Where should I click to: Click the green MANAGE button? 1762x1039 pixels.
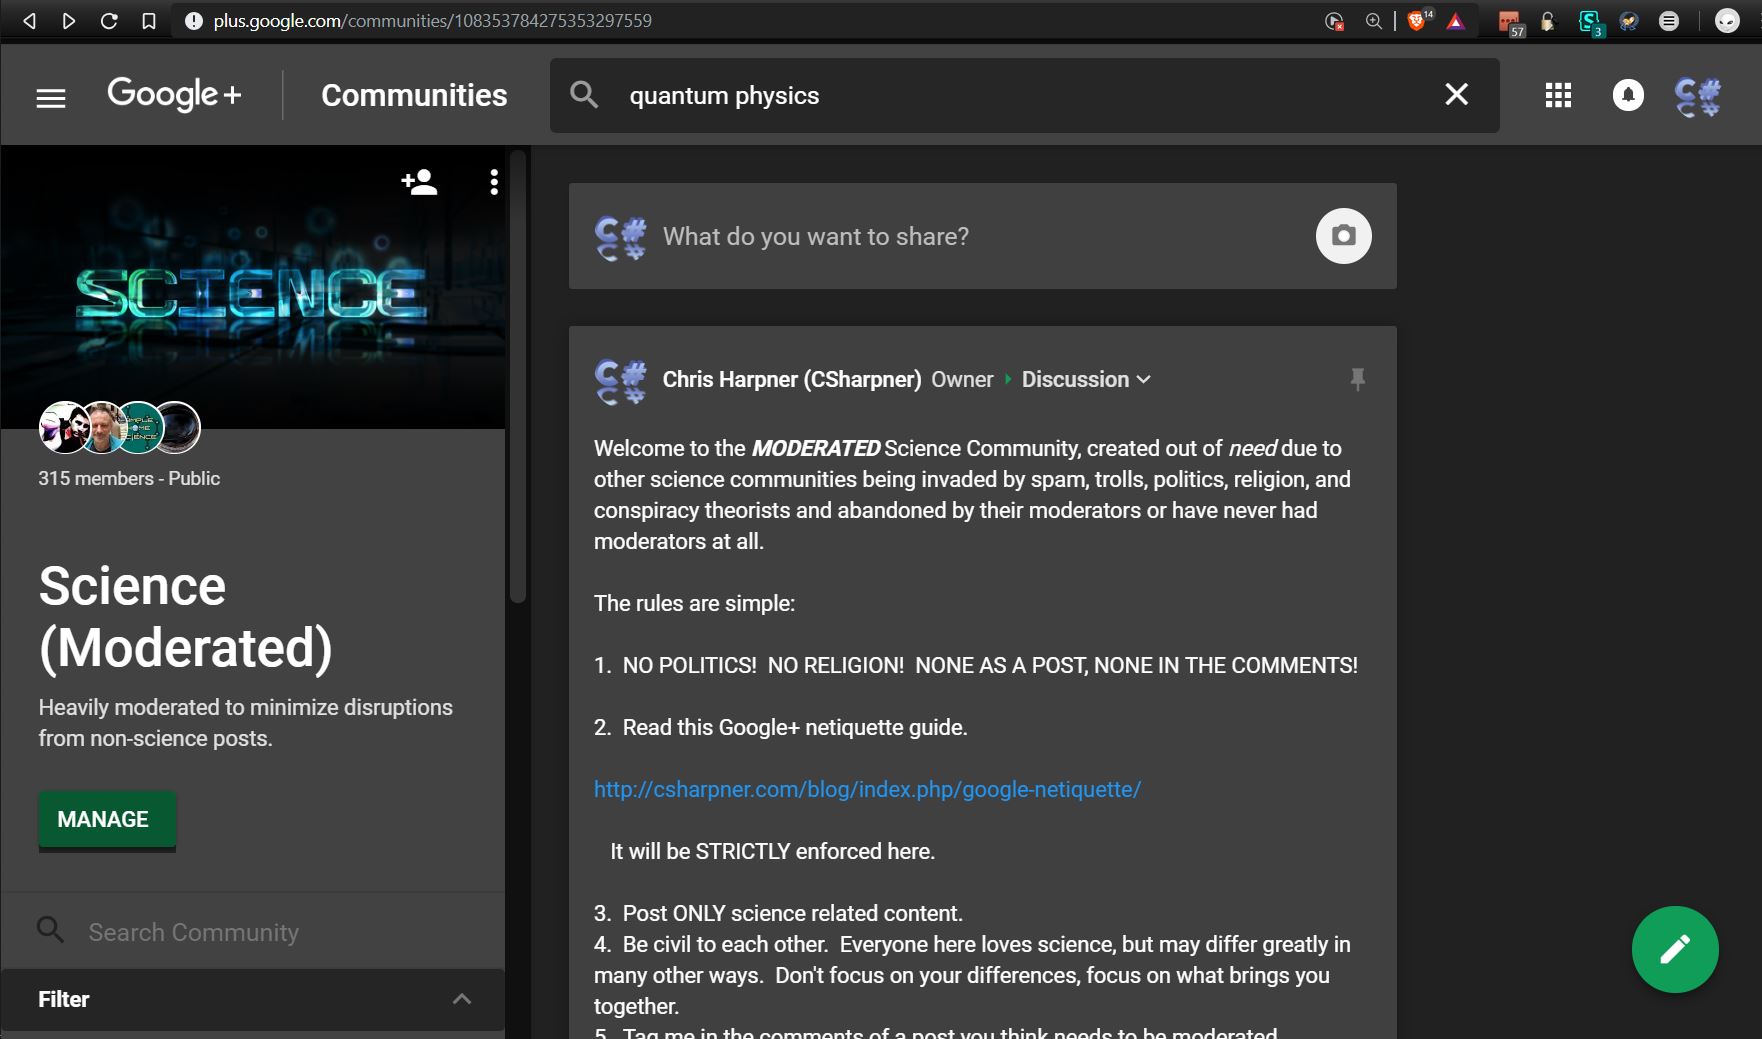click(107, 820)
